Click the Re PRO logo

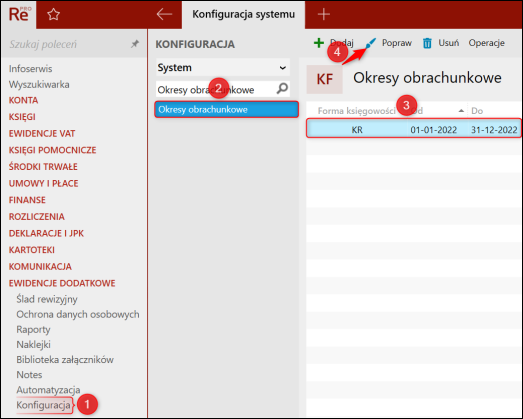[x=19, y=14]
